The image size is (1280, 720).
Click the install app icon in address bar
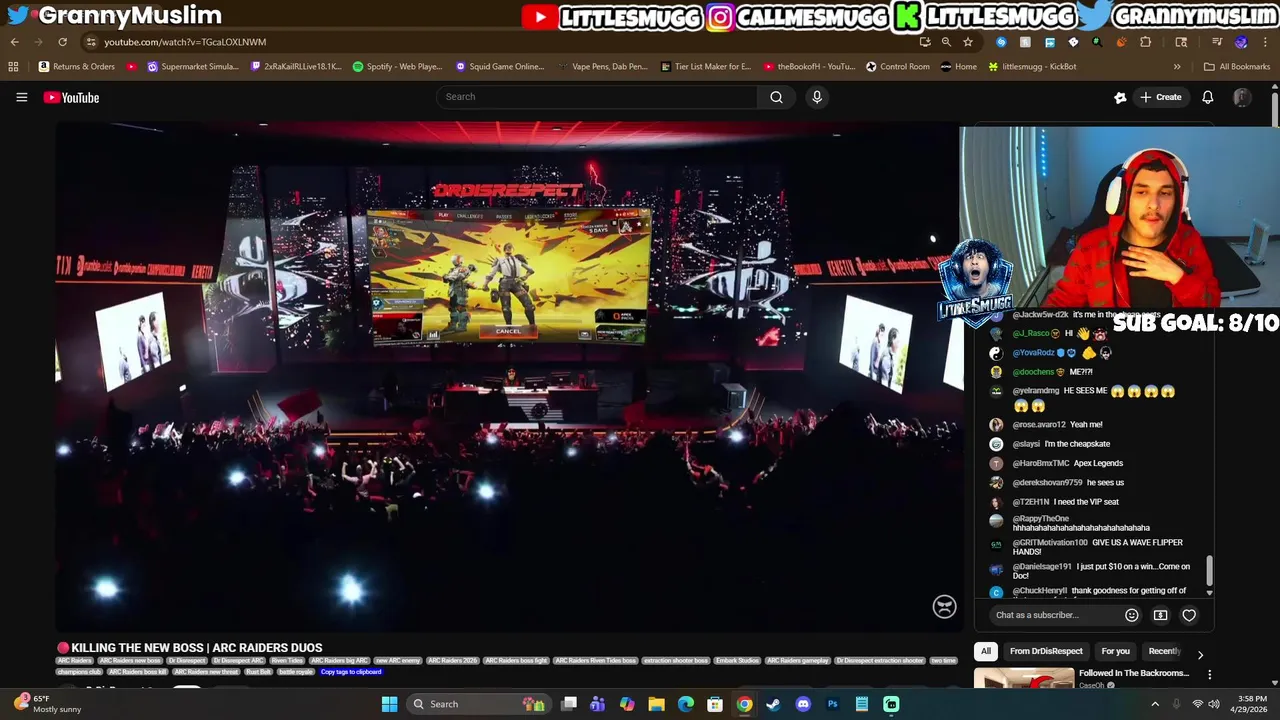pos(925,42)
